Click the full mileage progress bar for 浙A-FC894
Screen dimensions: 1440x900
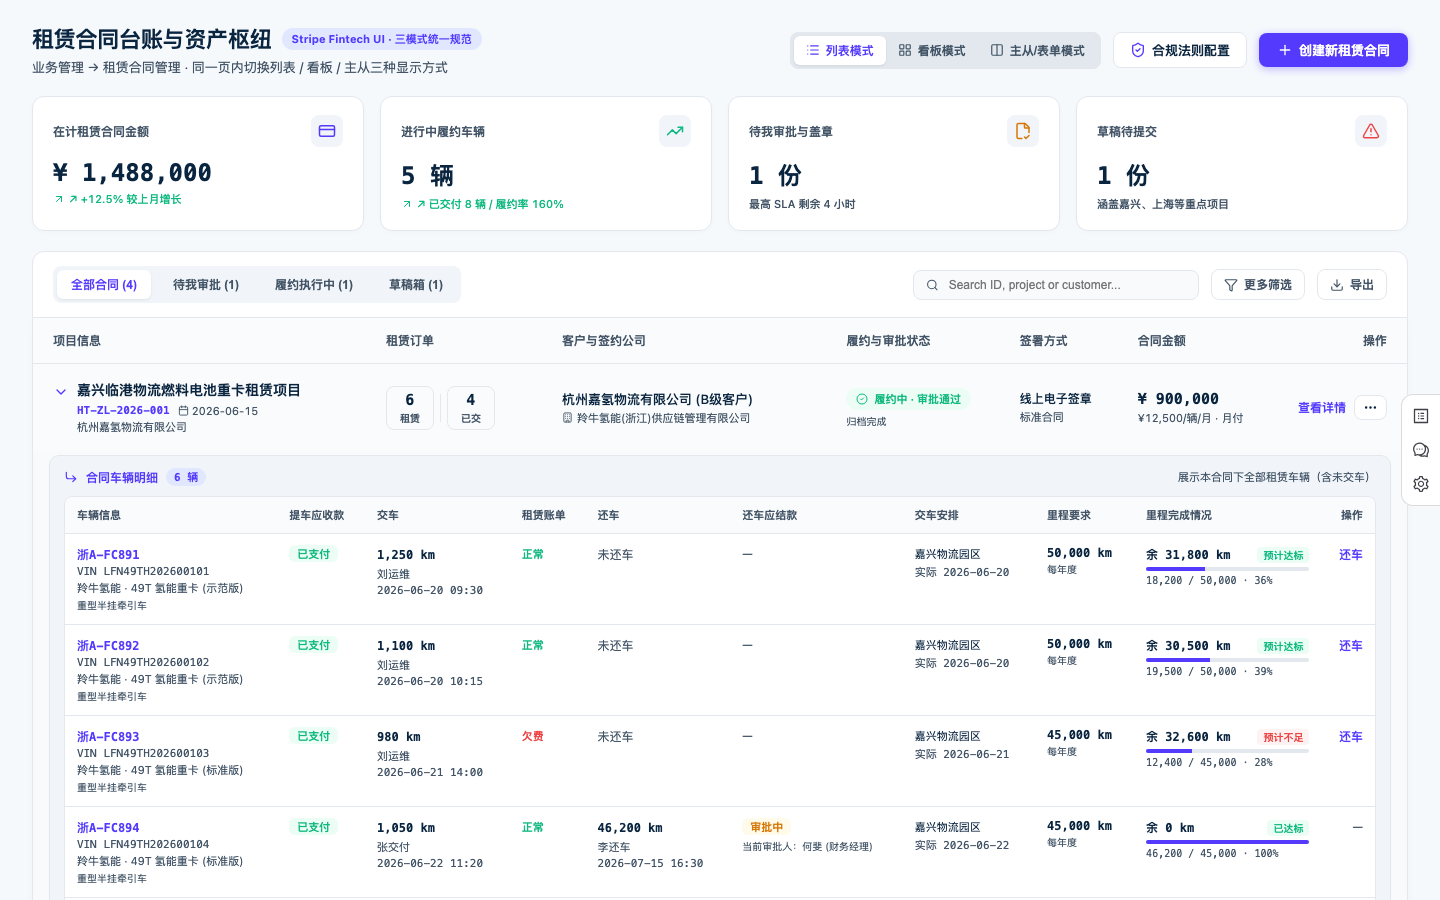click(x=1227, y=842)
